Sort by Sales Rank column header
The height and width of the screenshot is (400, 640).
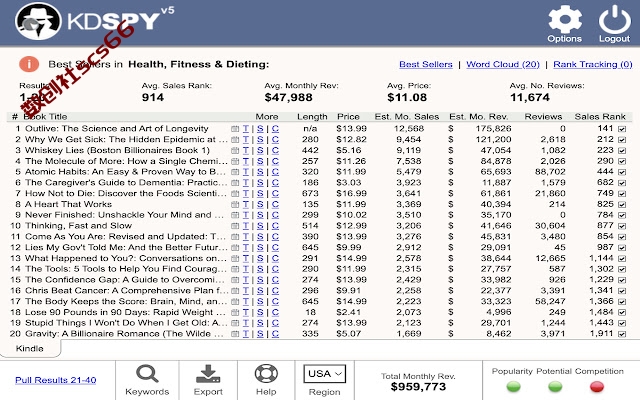click(600, 117)
